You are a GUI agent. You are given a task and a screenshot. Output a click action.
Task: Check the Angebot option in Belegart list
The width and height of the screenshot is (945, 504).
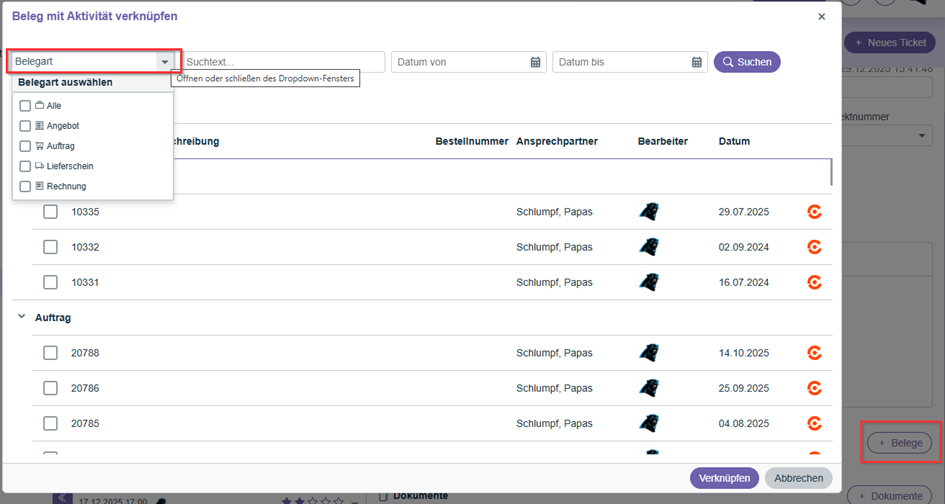pos(25,126)
